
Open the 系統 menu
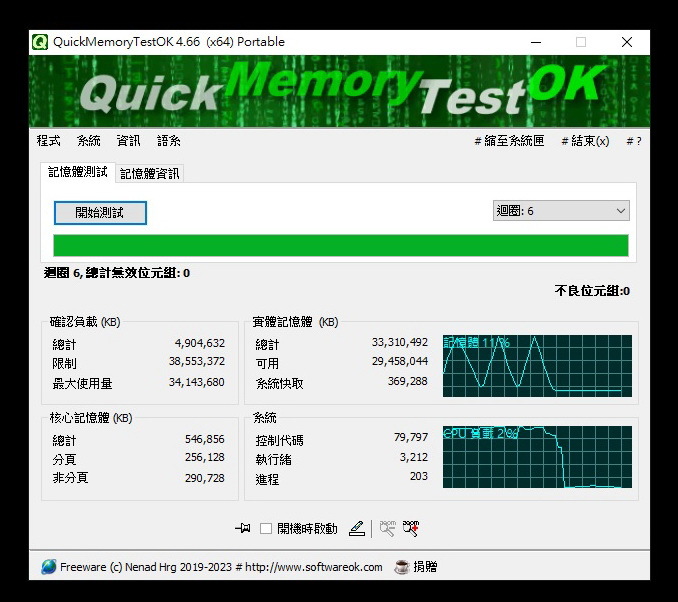(x=89, y=141)
